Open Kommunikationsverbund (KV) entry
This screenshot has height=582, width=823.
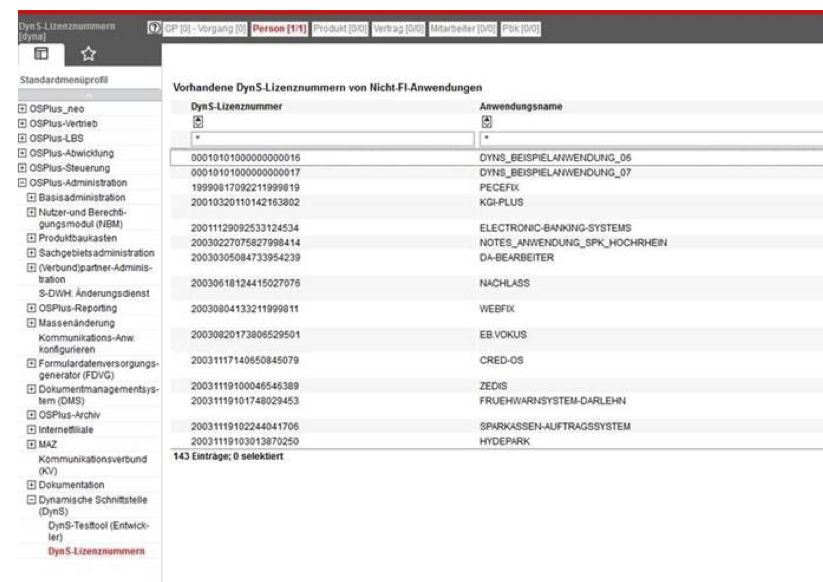click(x=93, y=464)
